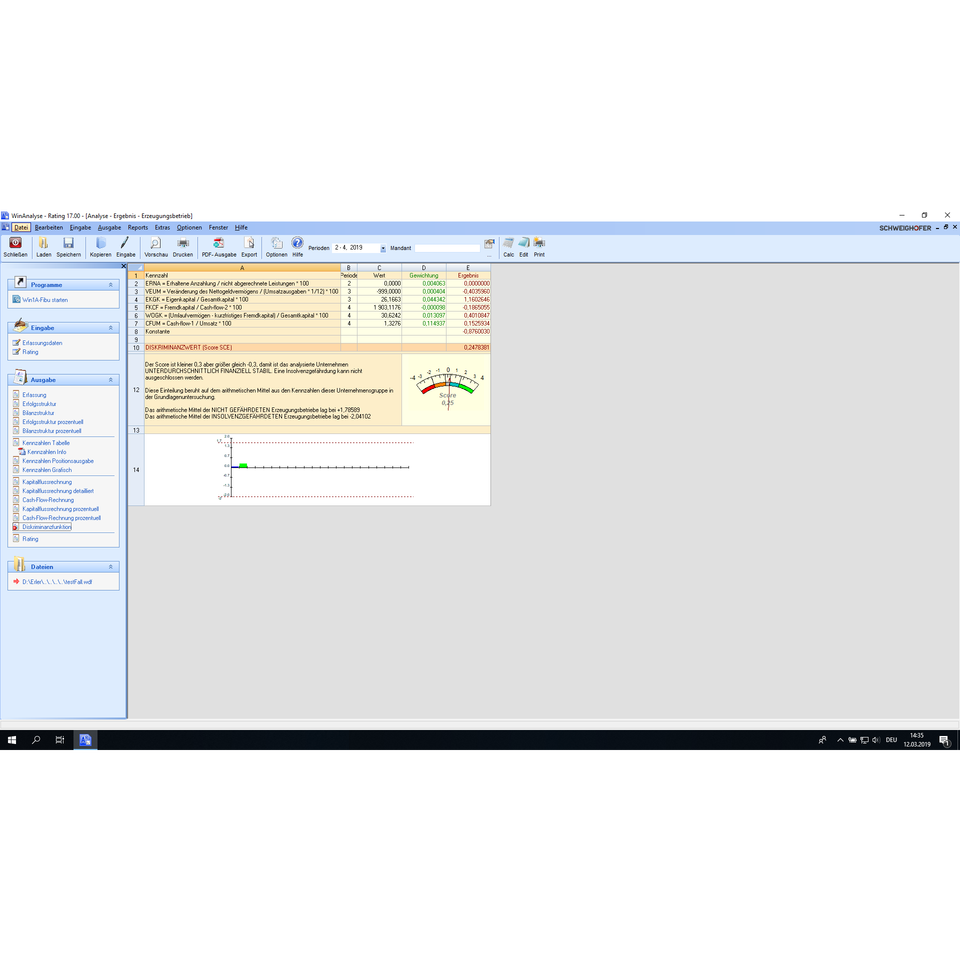Click into the Mandant input field
Image resolution: width=960 pixels, height=960 pixels.
click(x=447, y=248)
